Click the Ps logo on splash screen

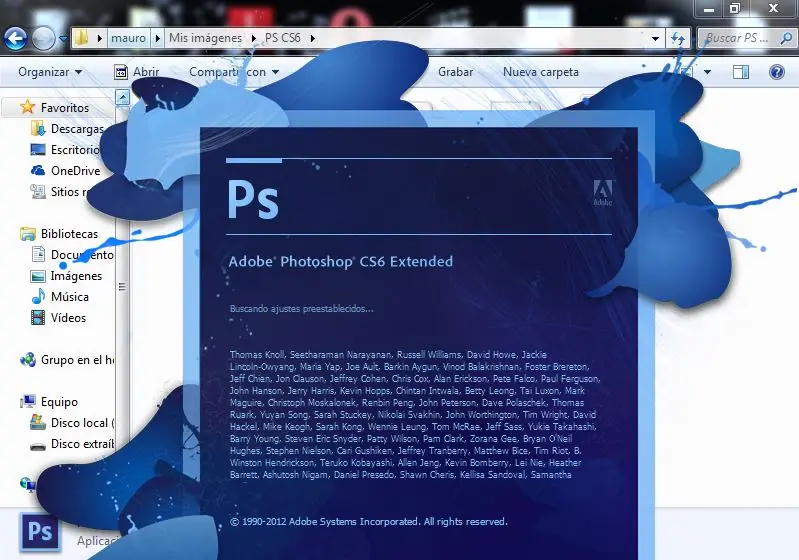(x=253, y=199)
